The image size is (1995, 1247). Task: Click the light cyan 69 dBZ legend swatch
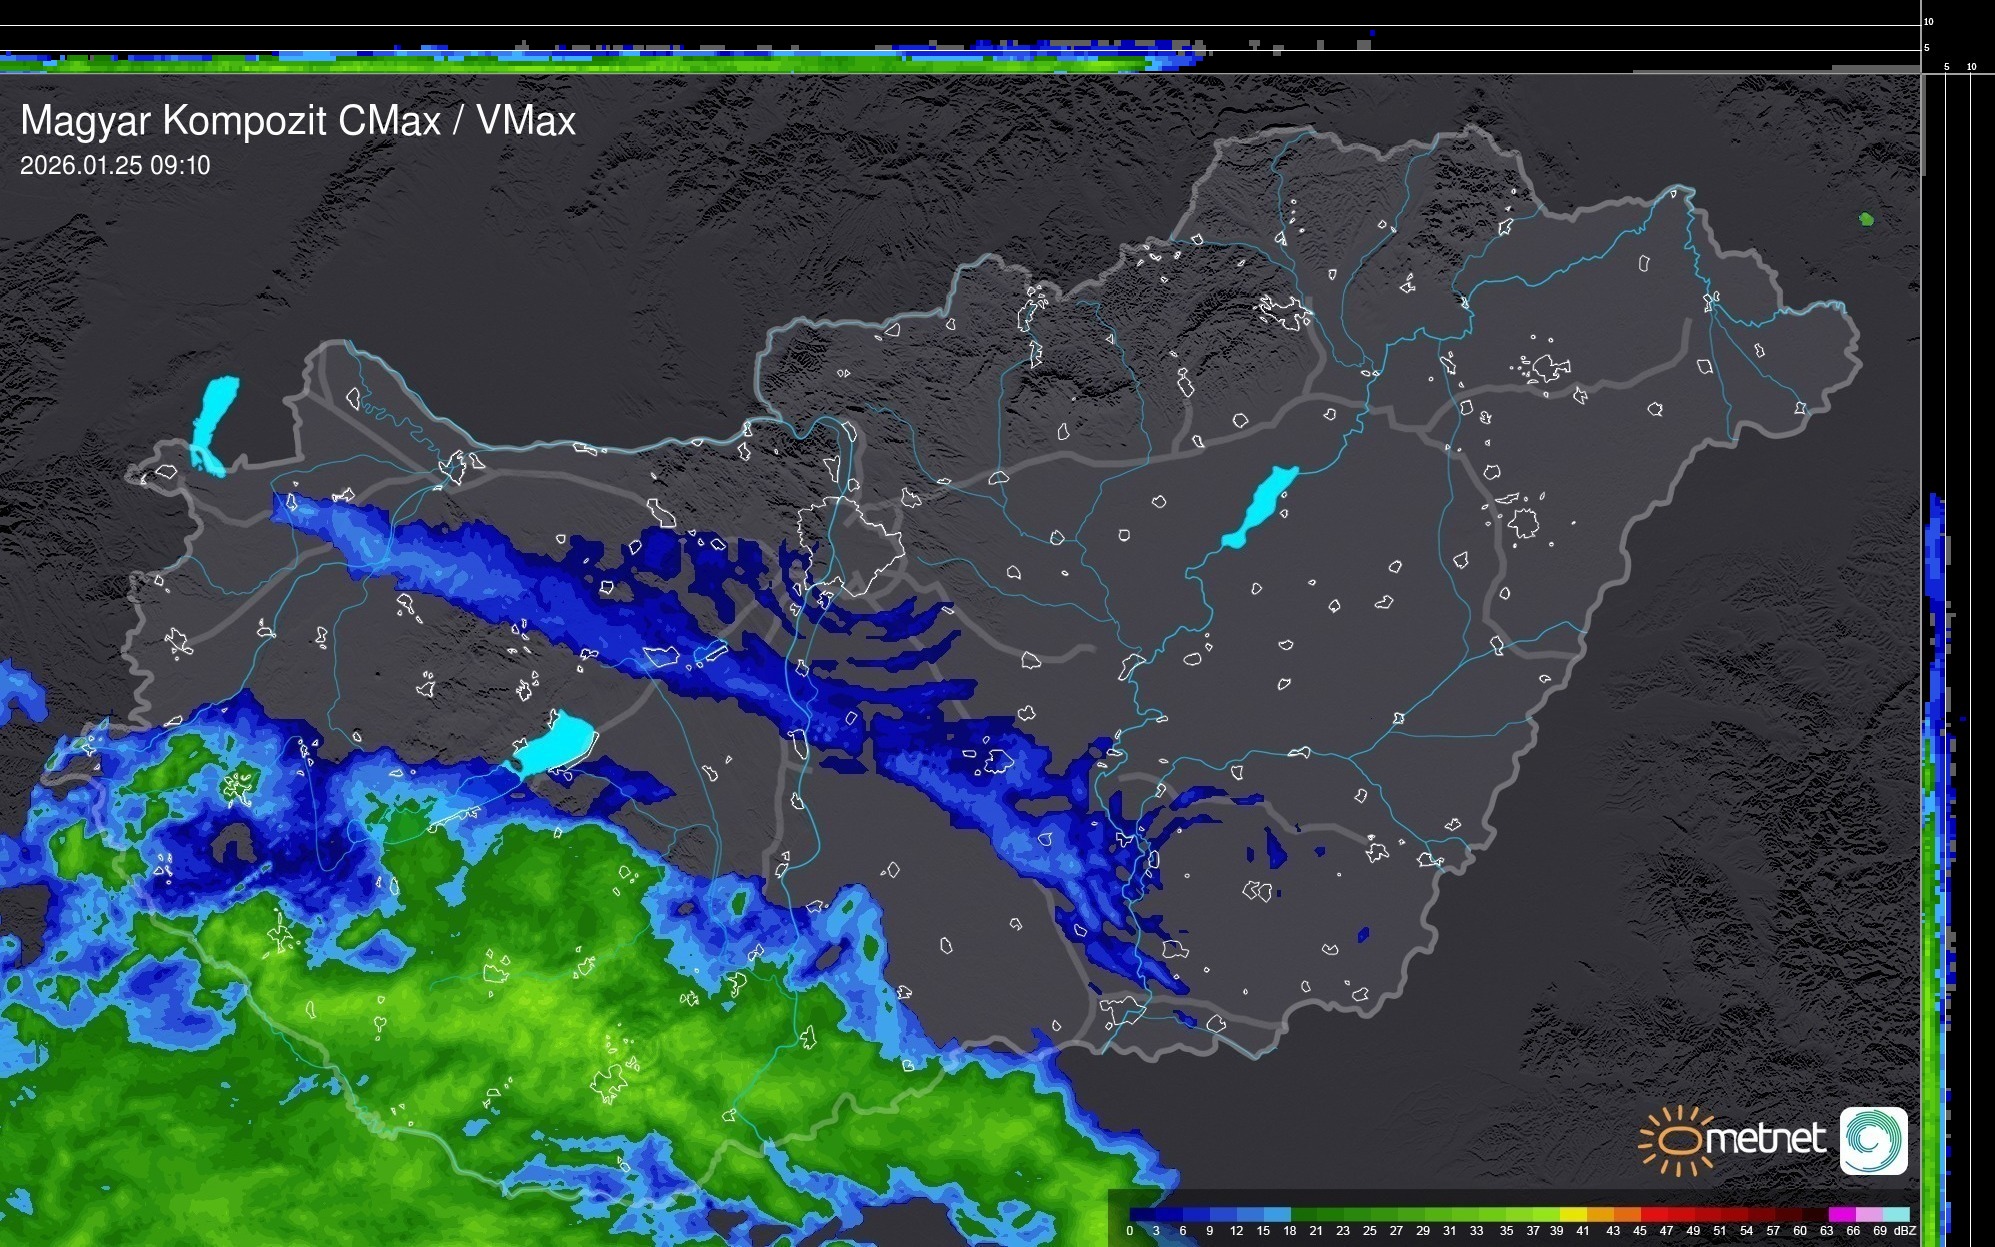(1896, 1215)
